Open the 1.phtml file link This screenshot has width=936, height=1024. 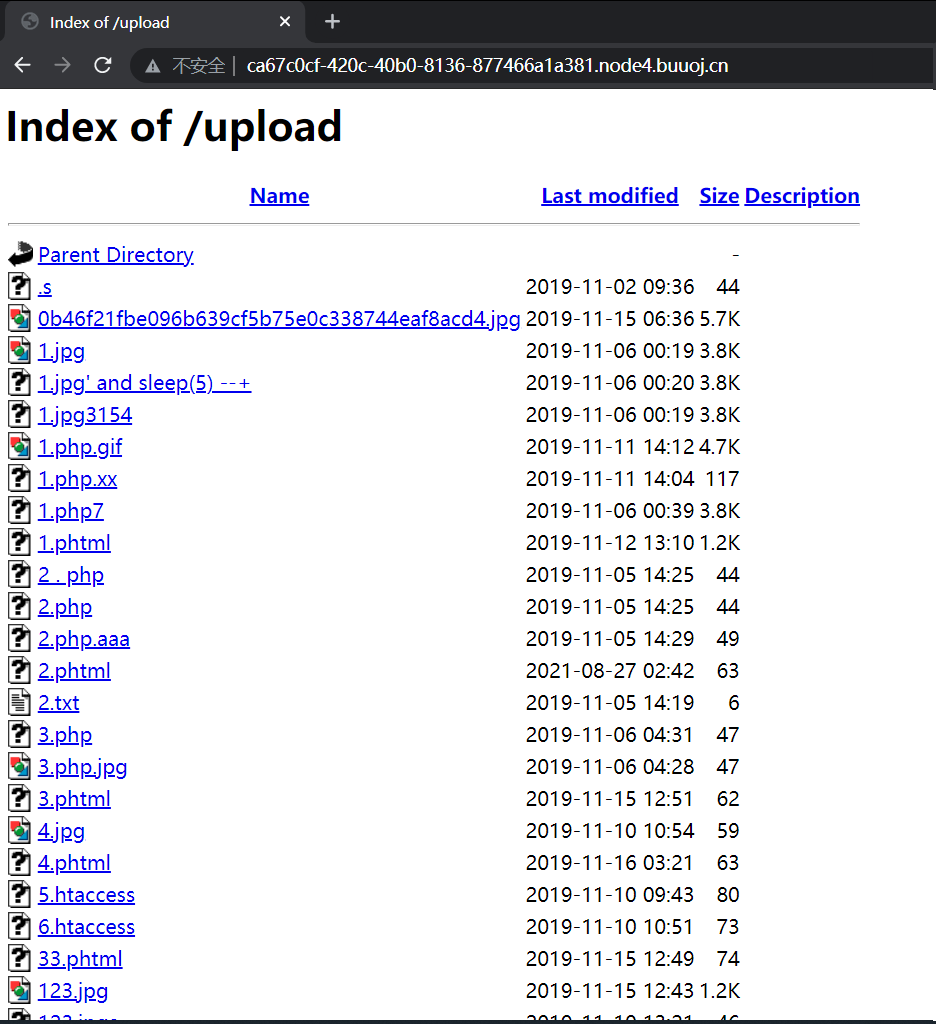[74, 543]
